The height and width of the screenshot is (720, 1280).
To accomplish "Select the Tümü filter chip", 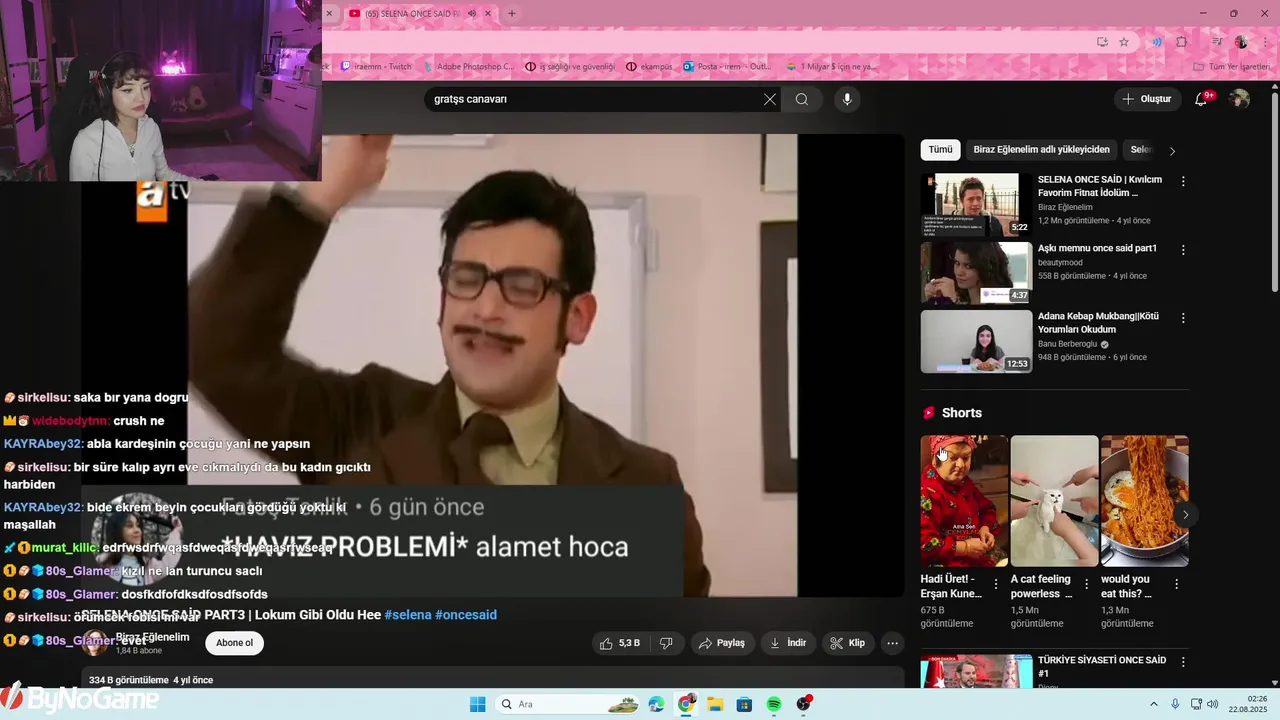I will [940, 150].
